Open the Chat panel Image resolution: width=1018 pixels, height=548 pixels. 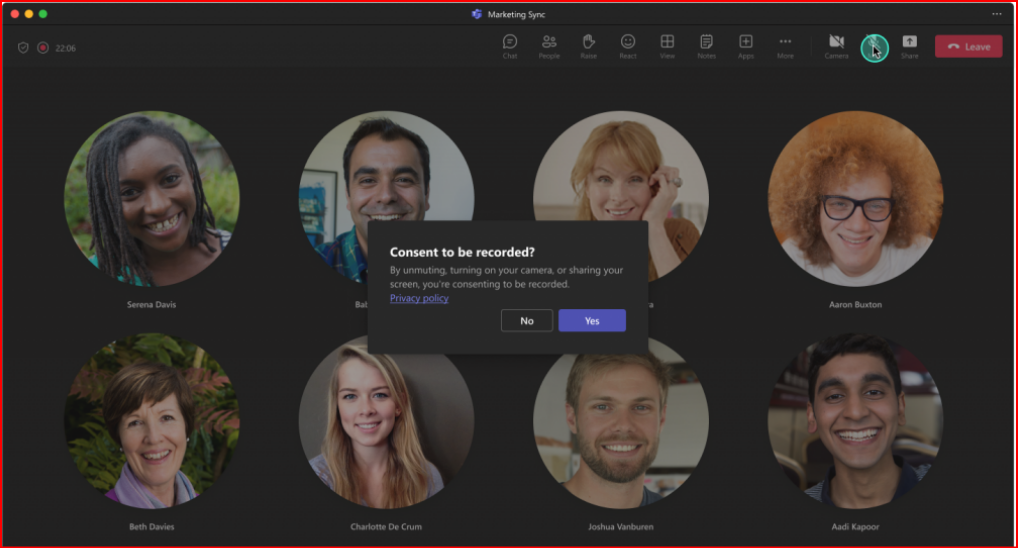pyautogui.click(x=510, y=45)
